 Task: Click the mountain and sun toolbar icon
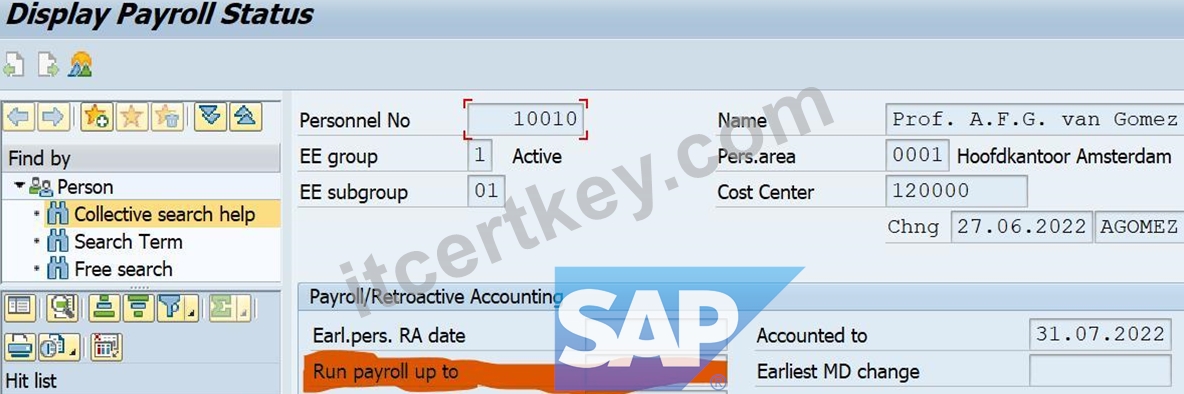80,65
